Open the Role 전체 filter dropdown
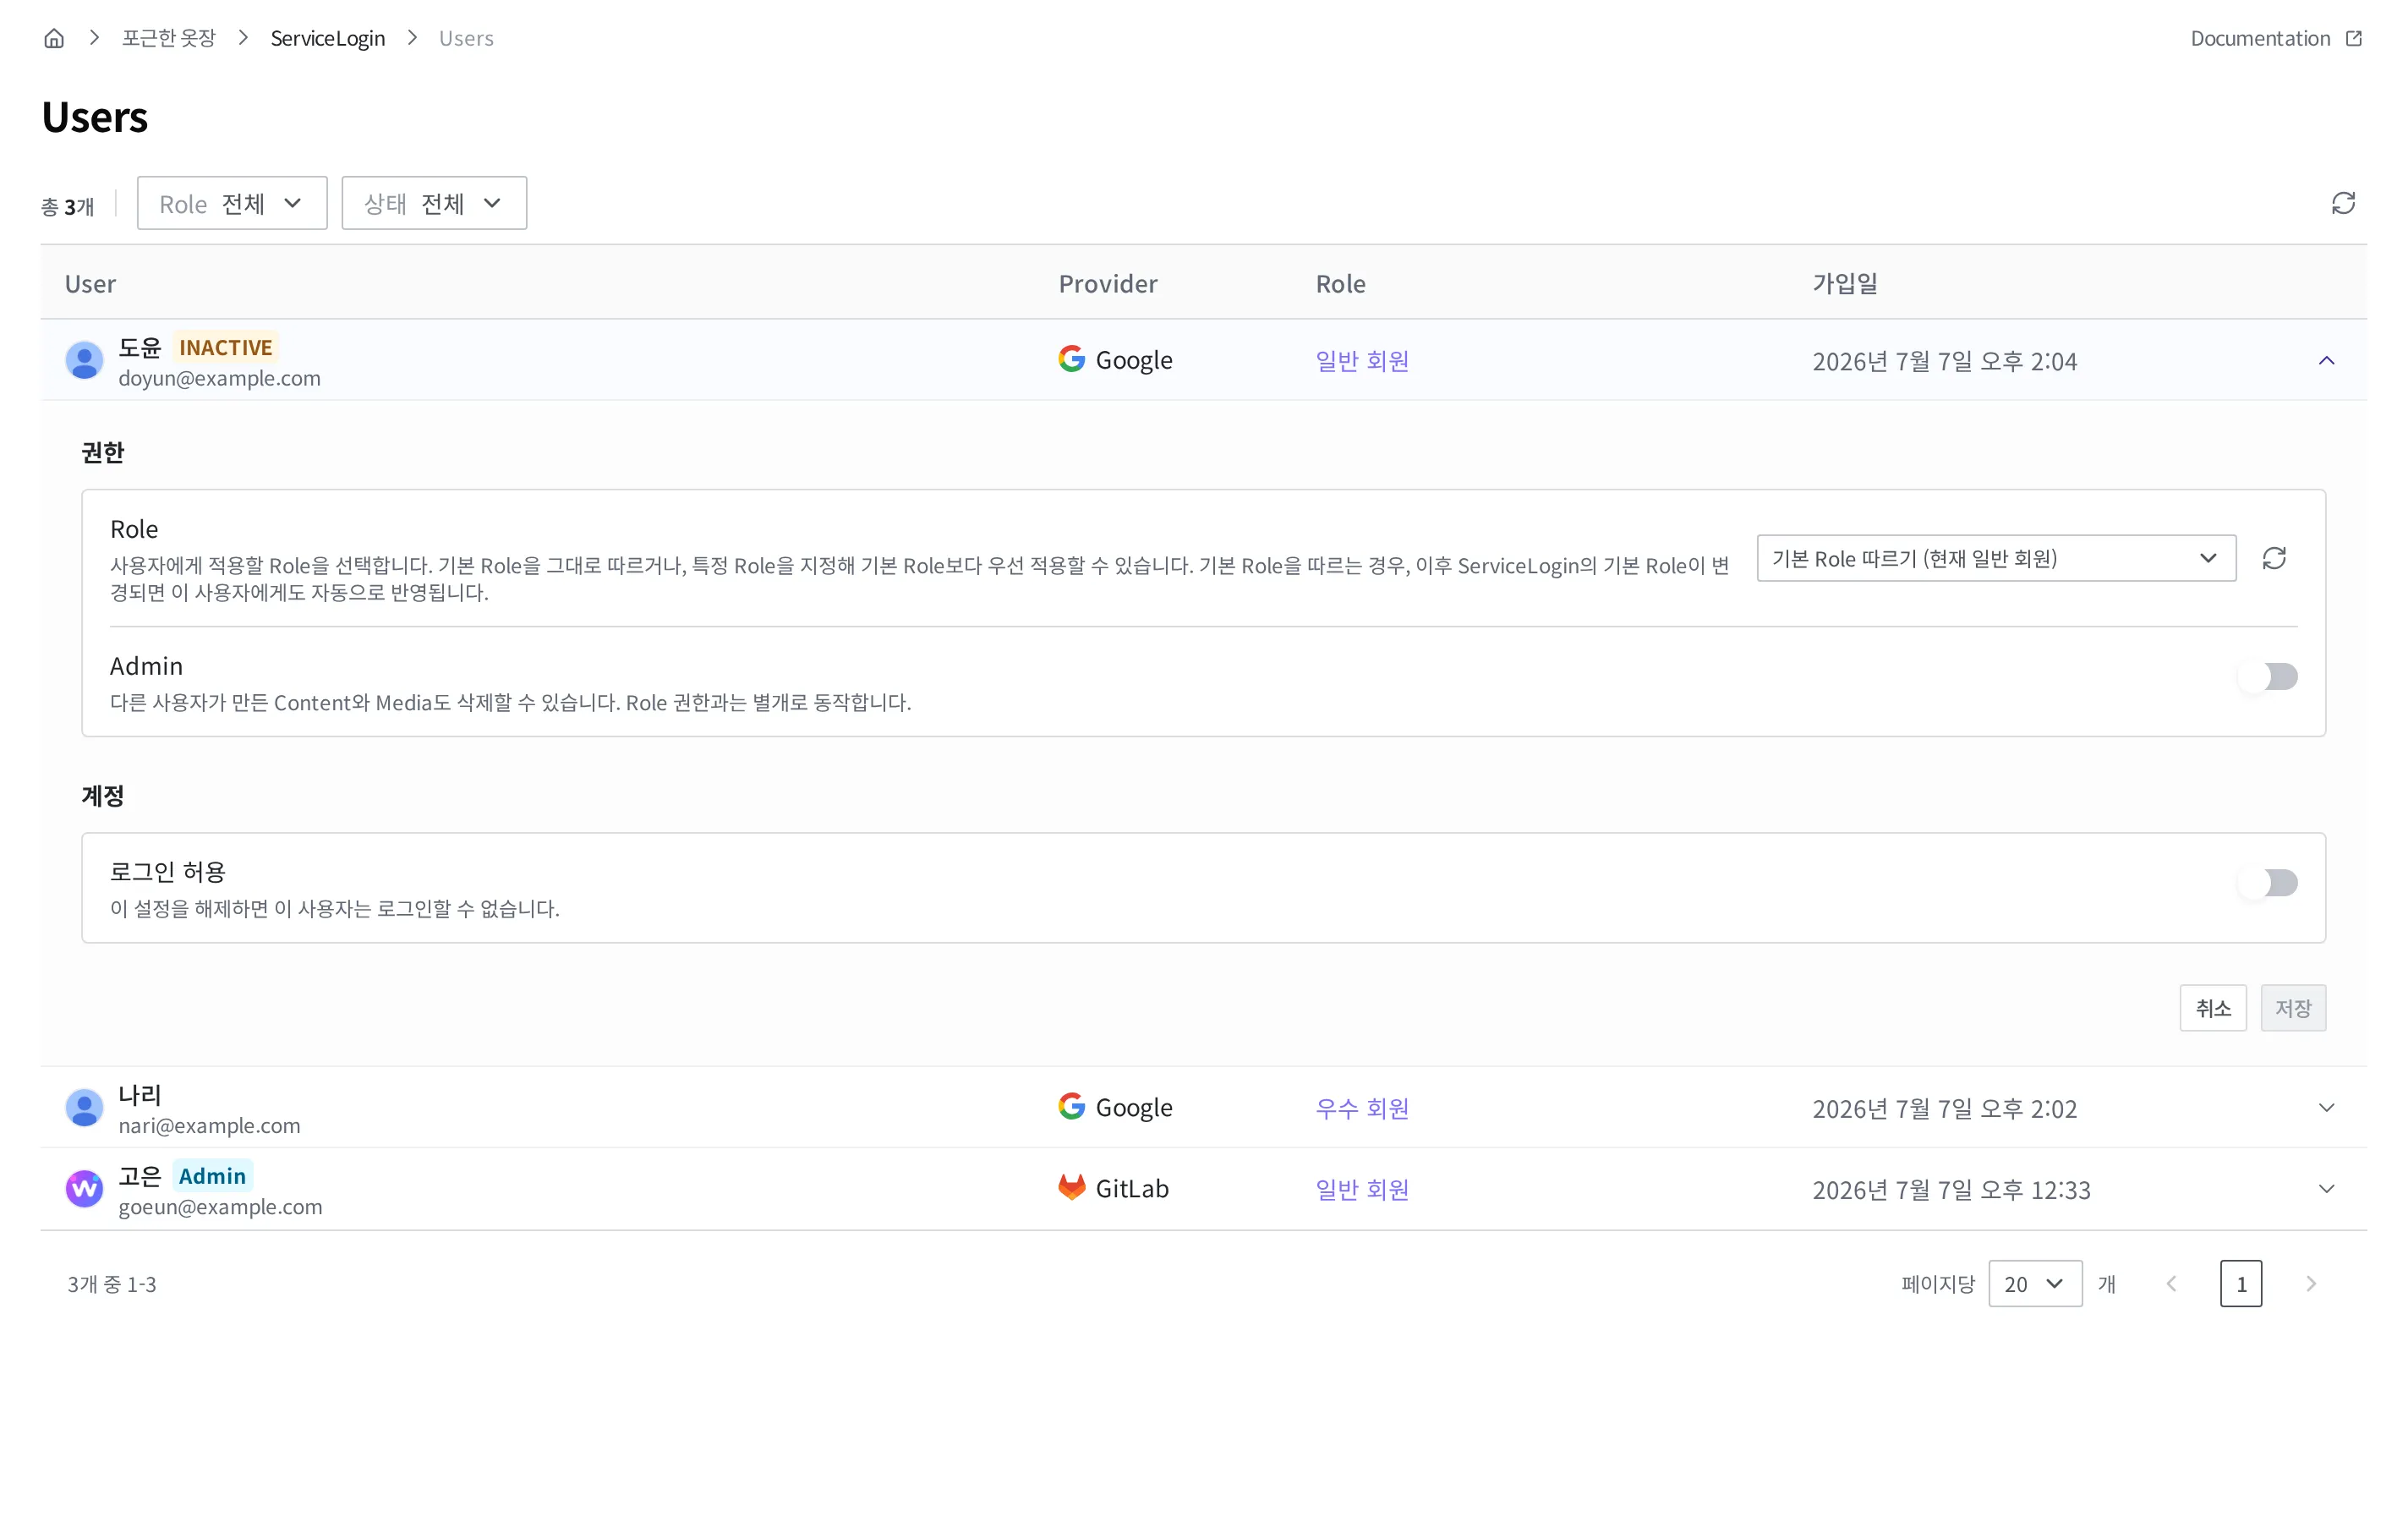 coord(232,203)
